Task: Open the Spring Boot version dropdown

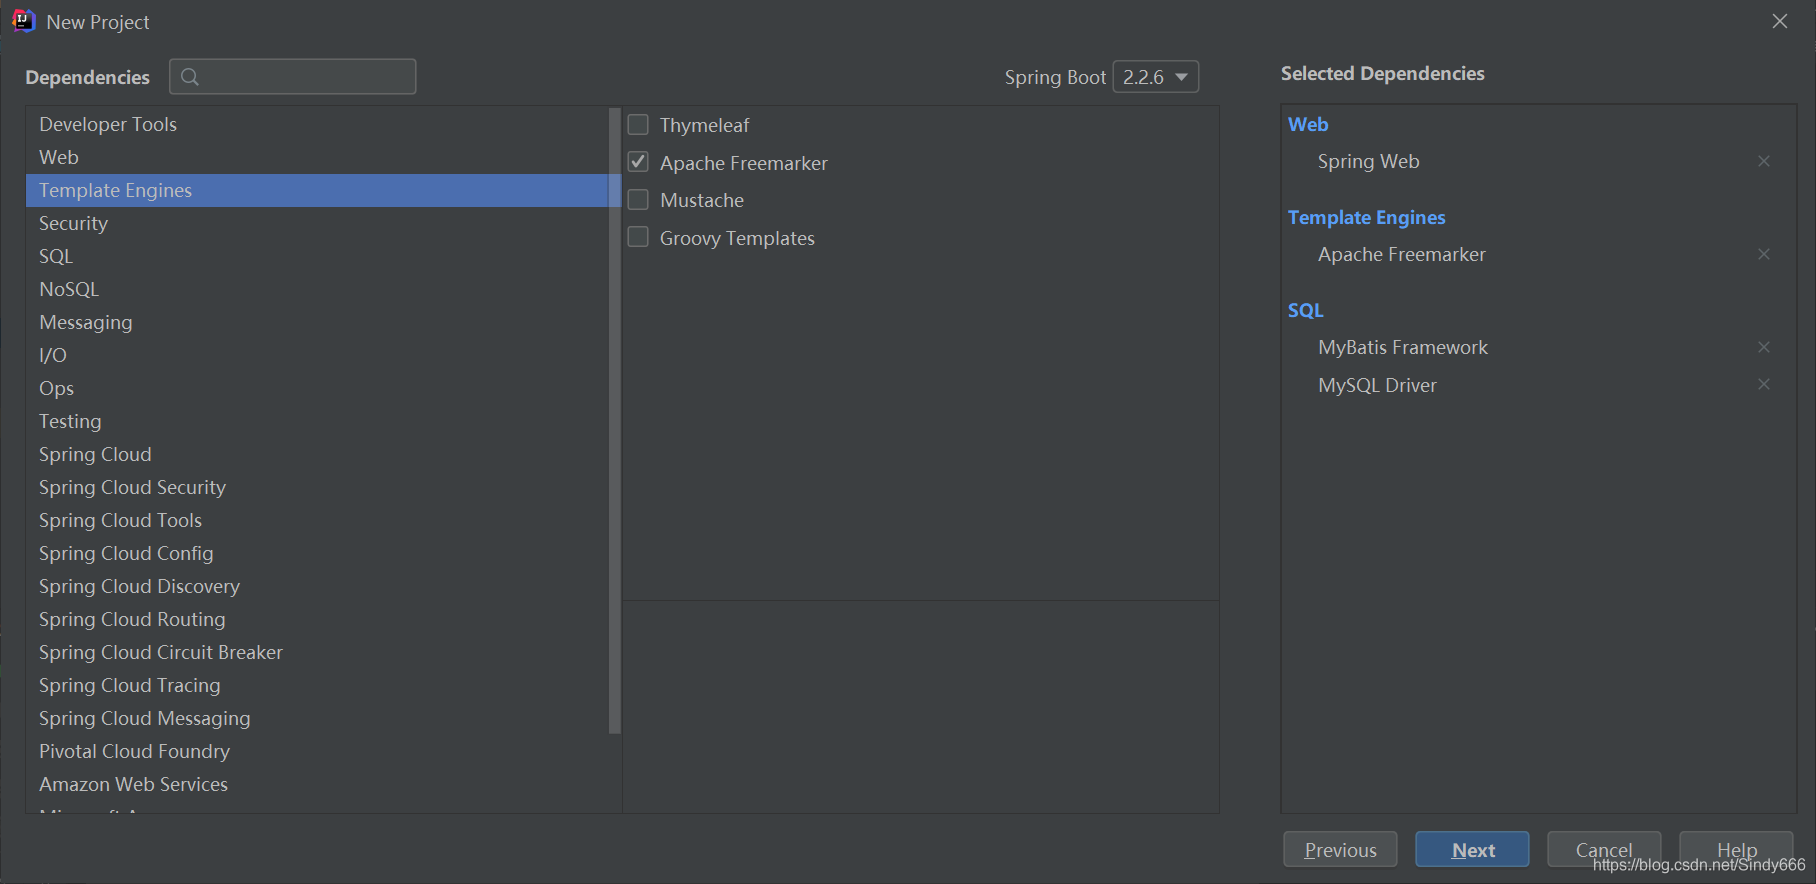Action: click(x=1156, y=77)
